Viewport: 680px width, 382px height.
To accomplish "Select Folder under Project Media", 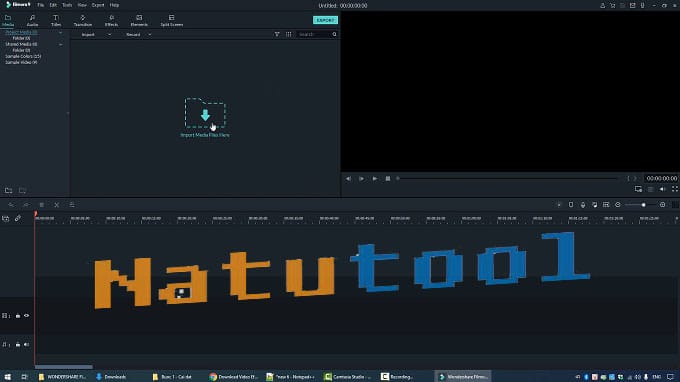I will pyautogui.click(x=21, y=38).
